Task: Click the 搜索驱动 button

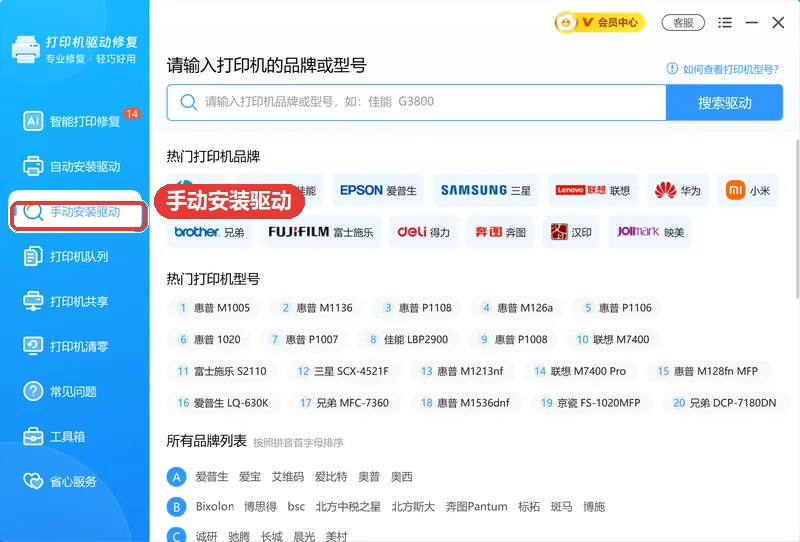Action: (724, 103)
